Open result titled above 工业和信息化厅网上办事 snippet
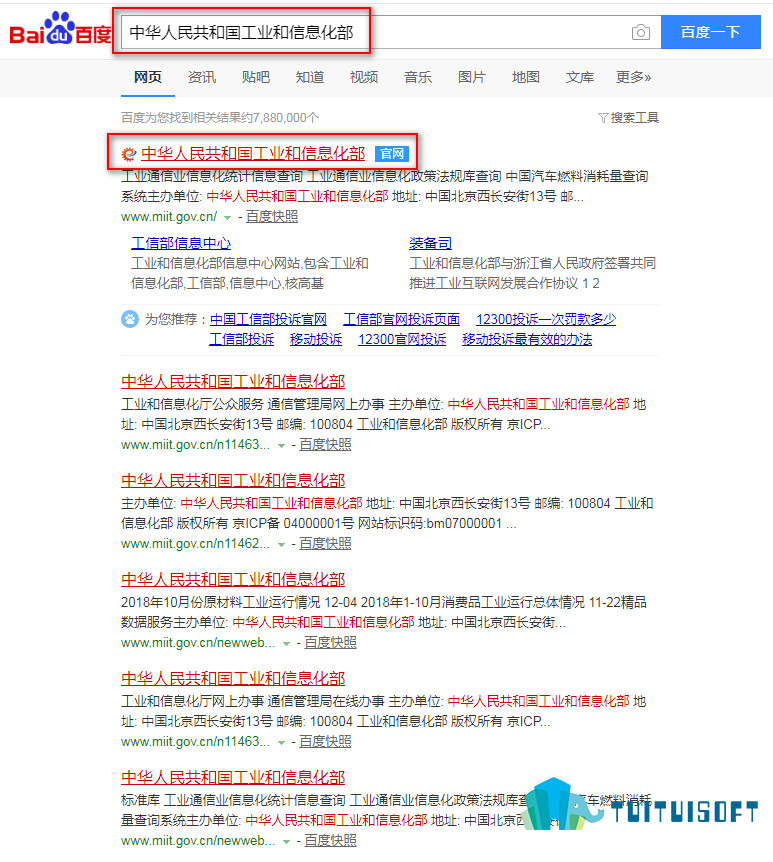 click(x=233, y=678)
